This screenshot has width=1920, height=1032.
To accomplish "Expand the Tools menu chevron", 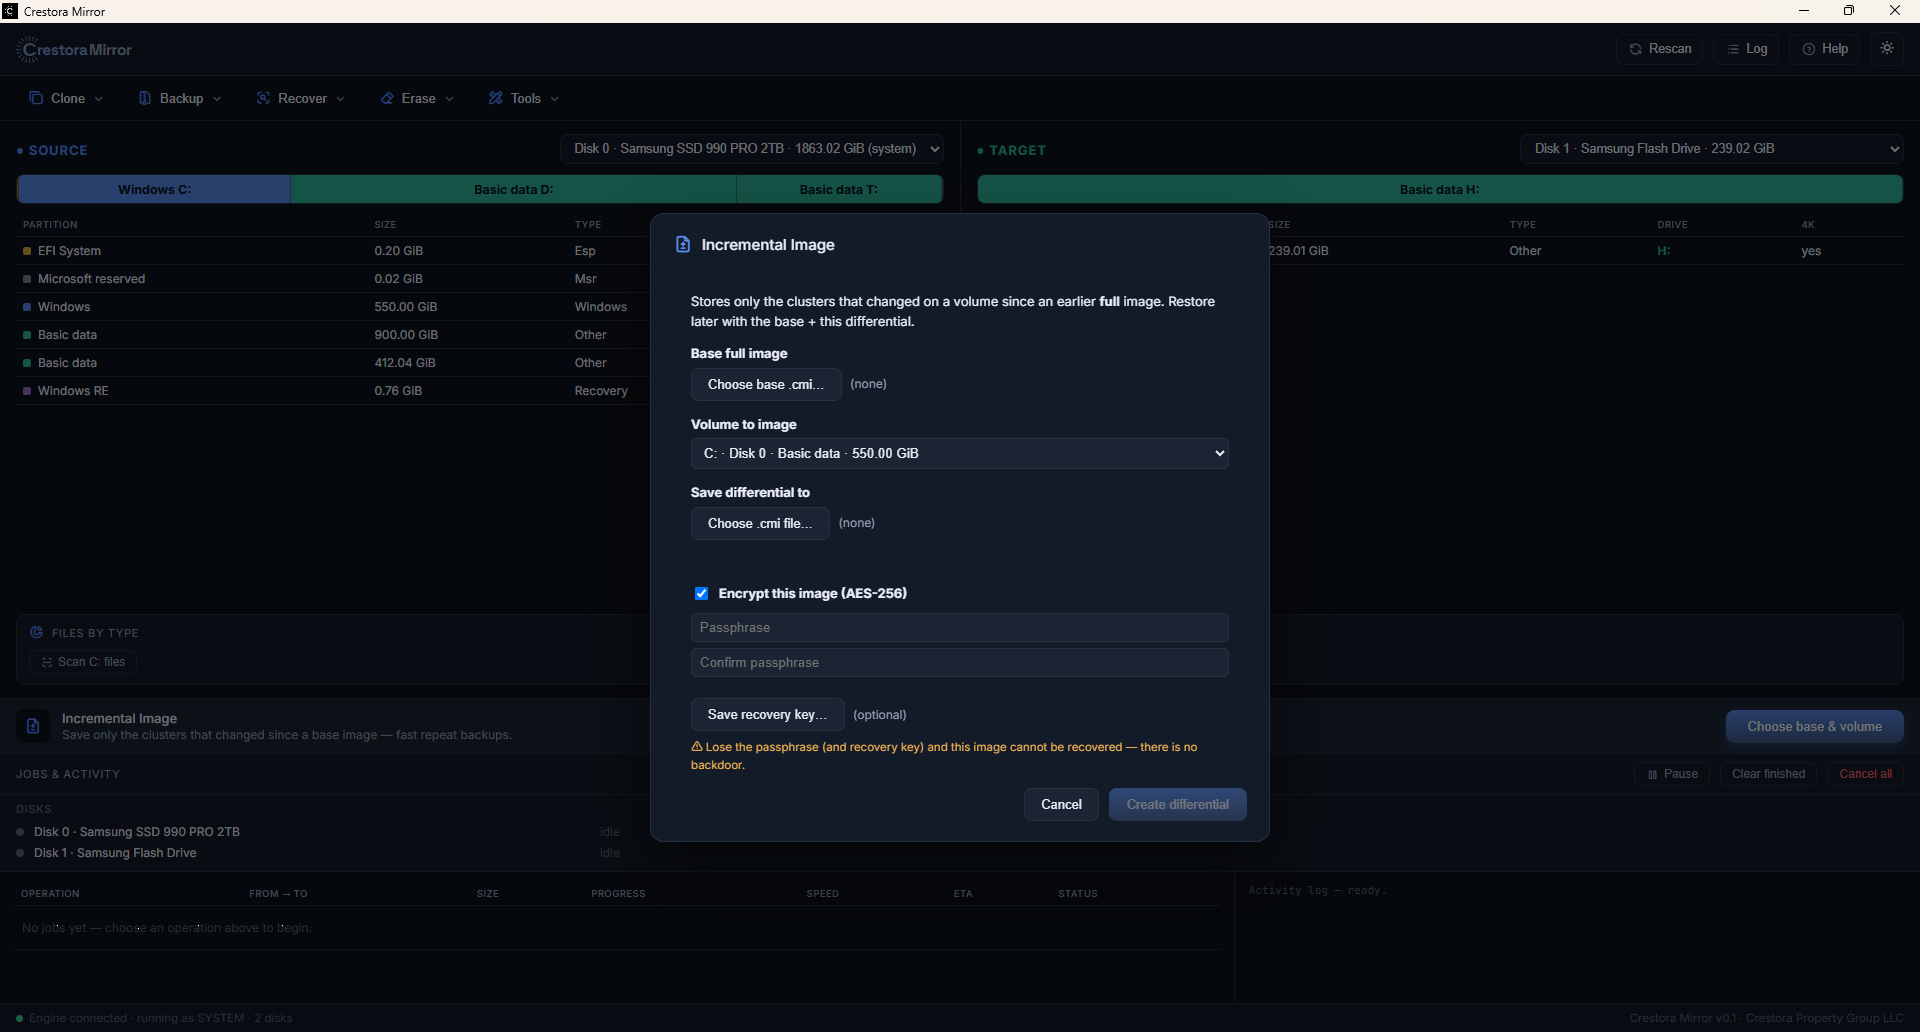I will (x=554, y=99).
